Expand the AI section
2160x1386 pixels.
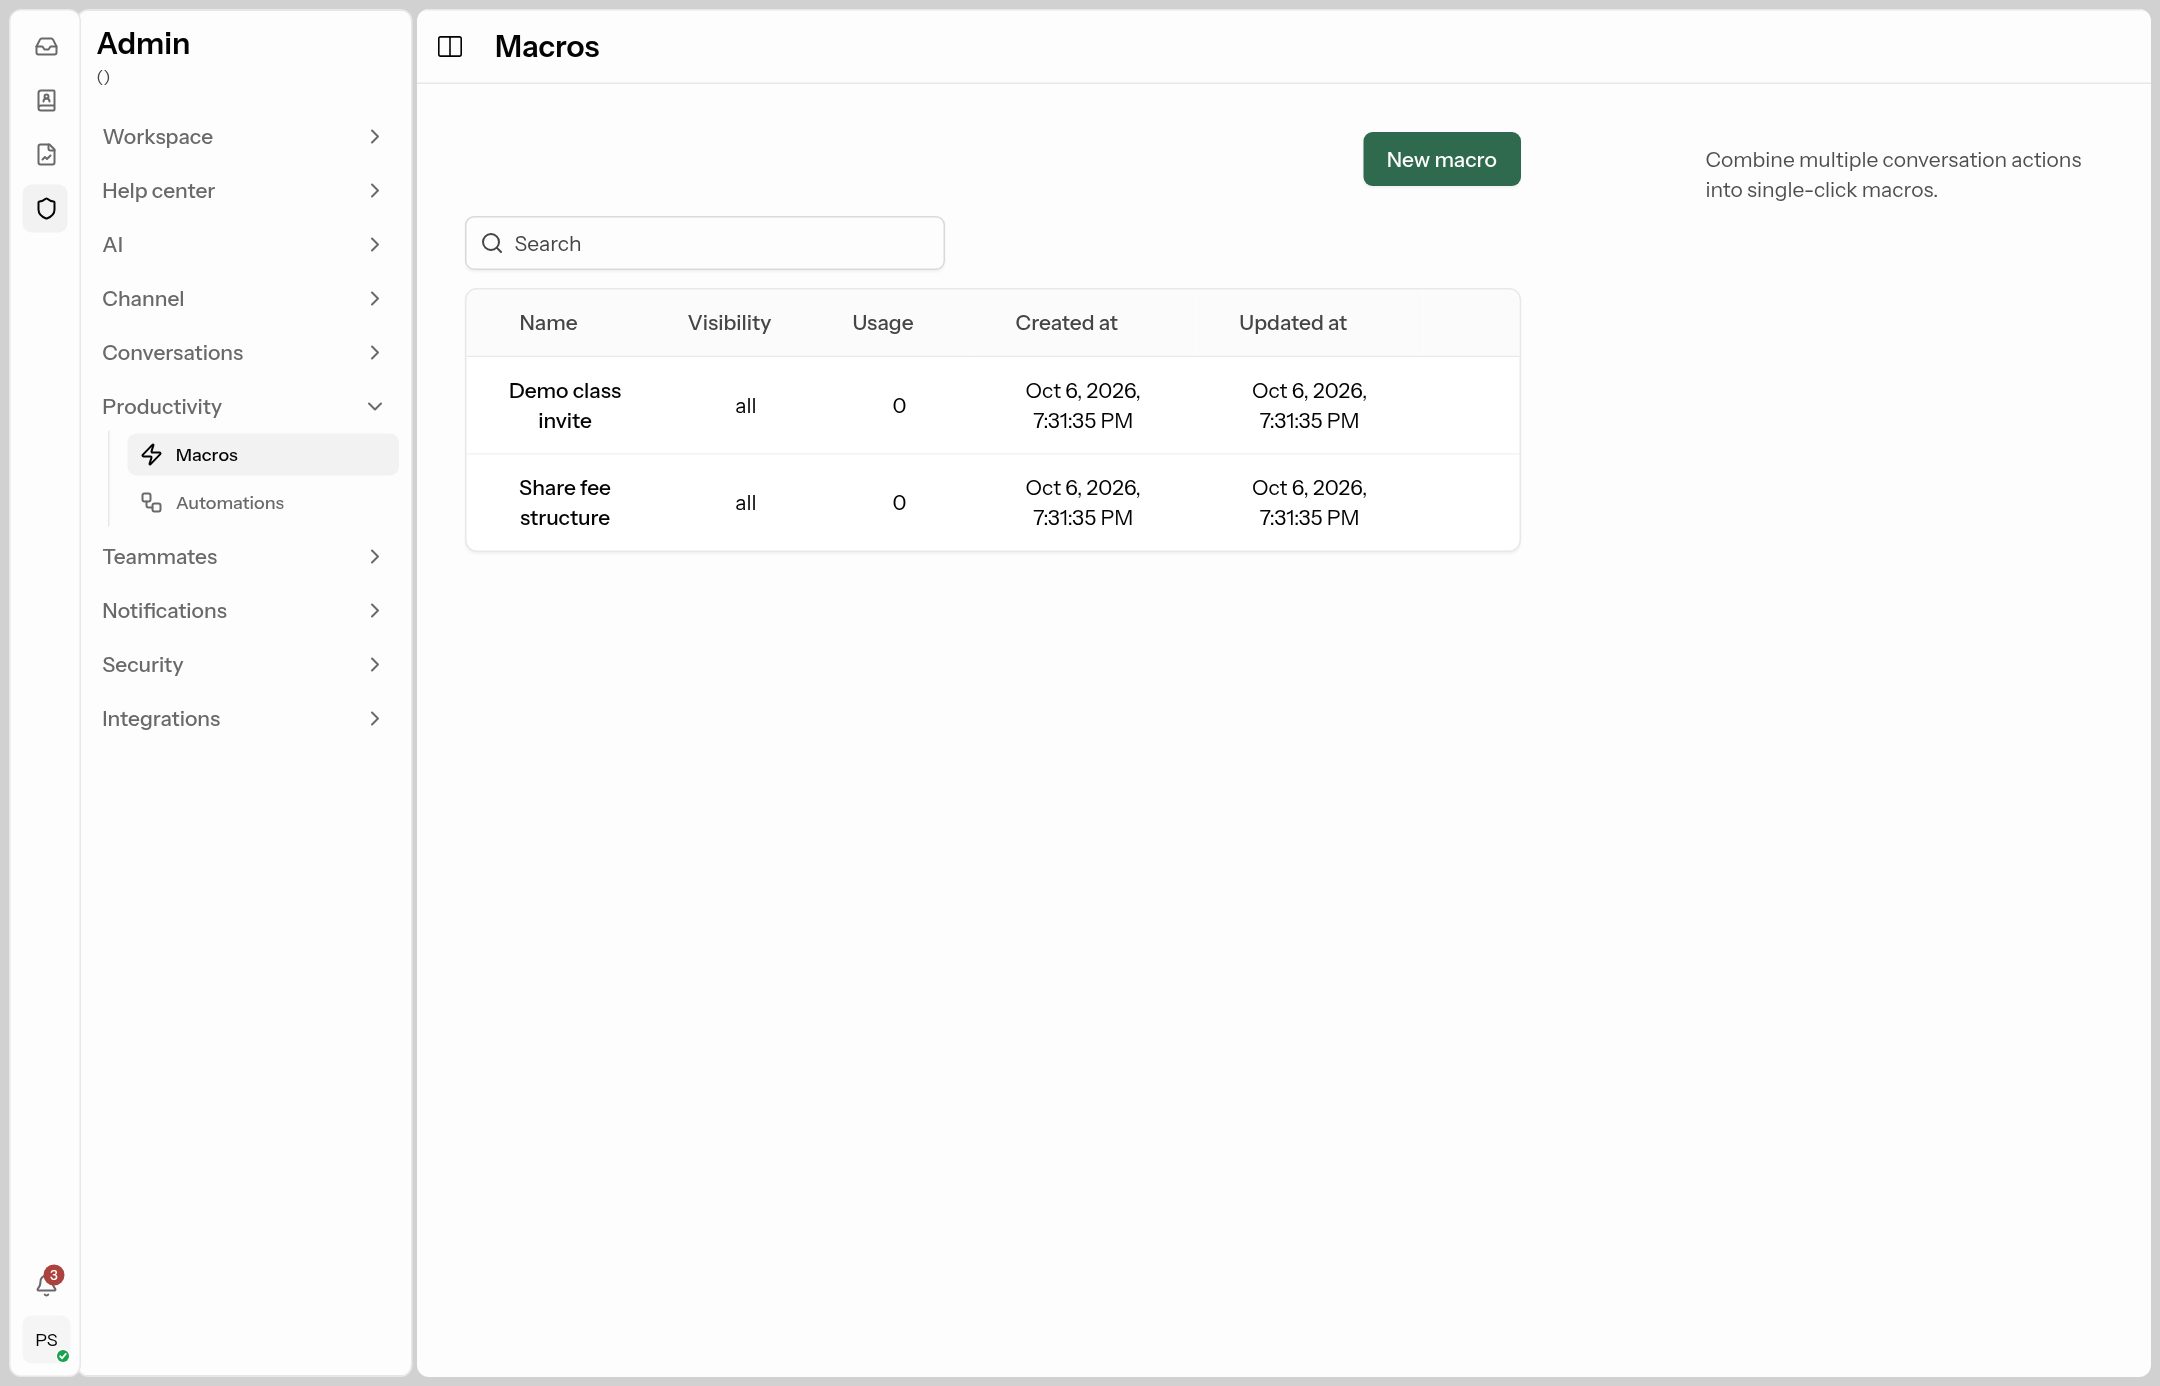click(243, 244)
